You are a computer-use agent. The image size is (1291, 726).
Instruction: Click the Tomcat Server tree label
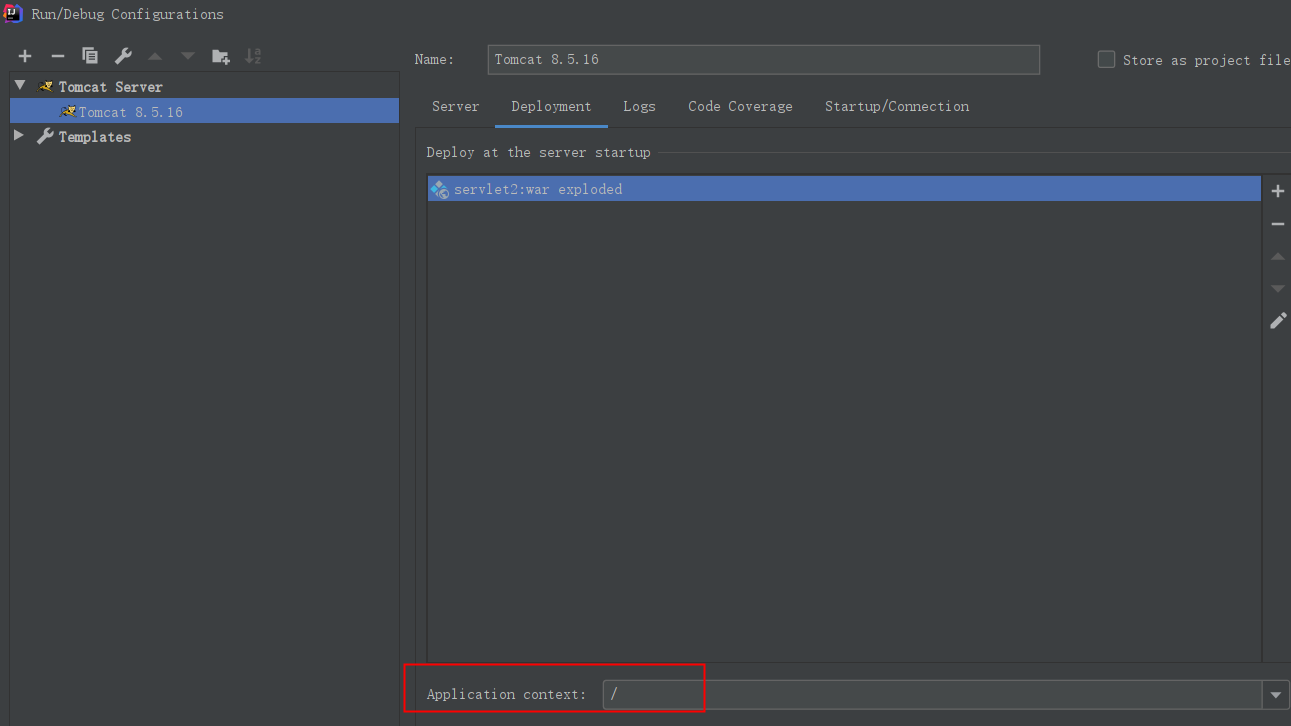[110, 87]
